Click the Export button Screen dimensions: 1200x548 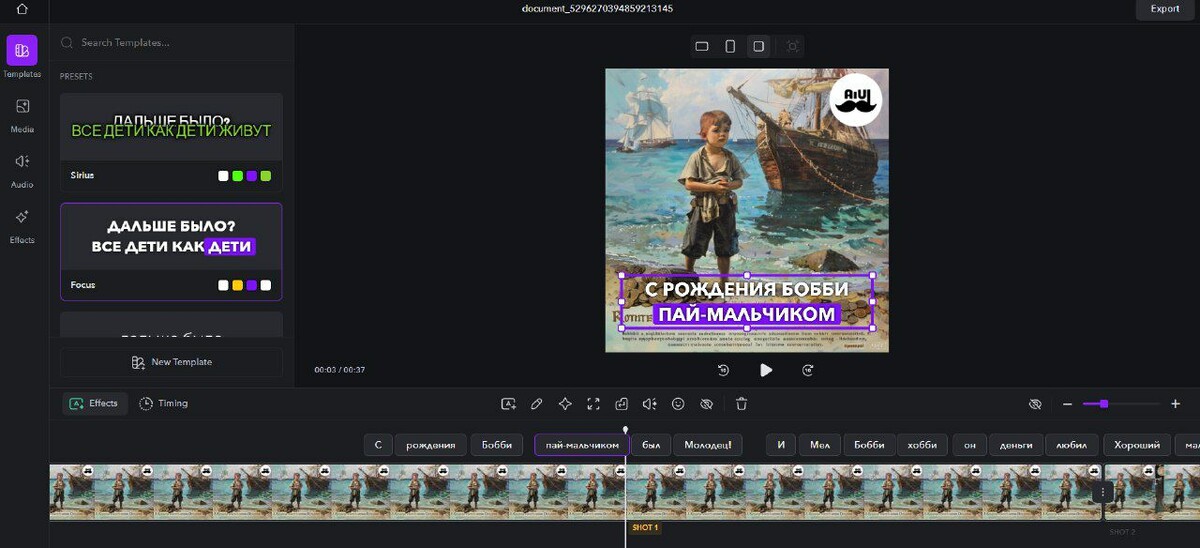point(1165,9)
